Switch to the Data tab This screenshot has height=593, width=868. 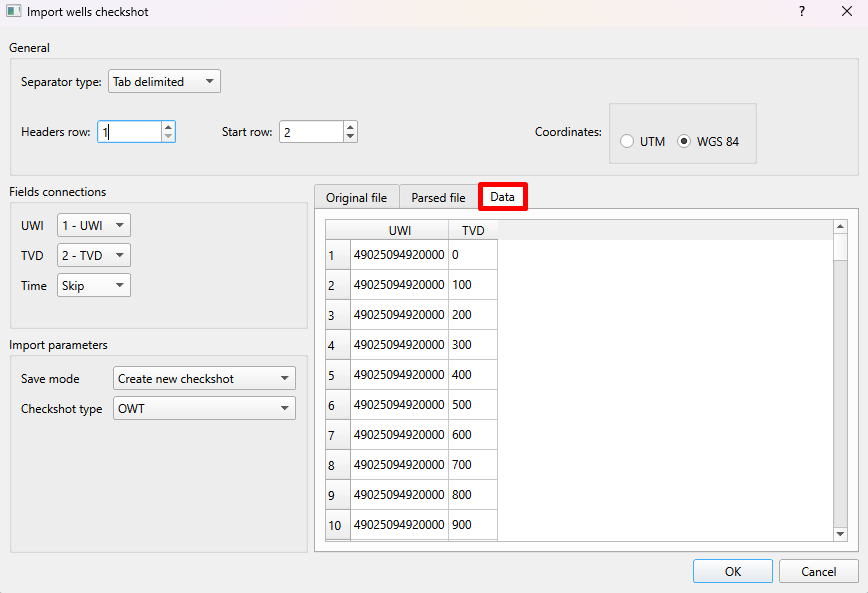(x=503, y=197)
